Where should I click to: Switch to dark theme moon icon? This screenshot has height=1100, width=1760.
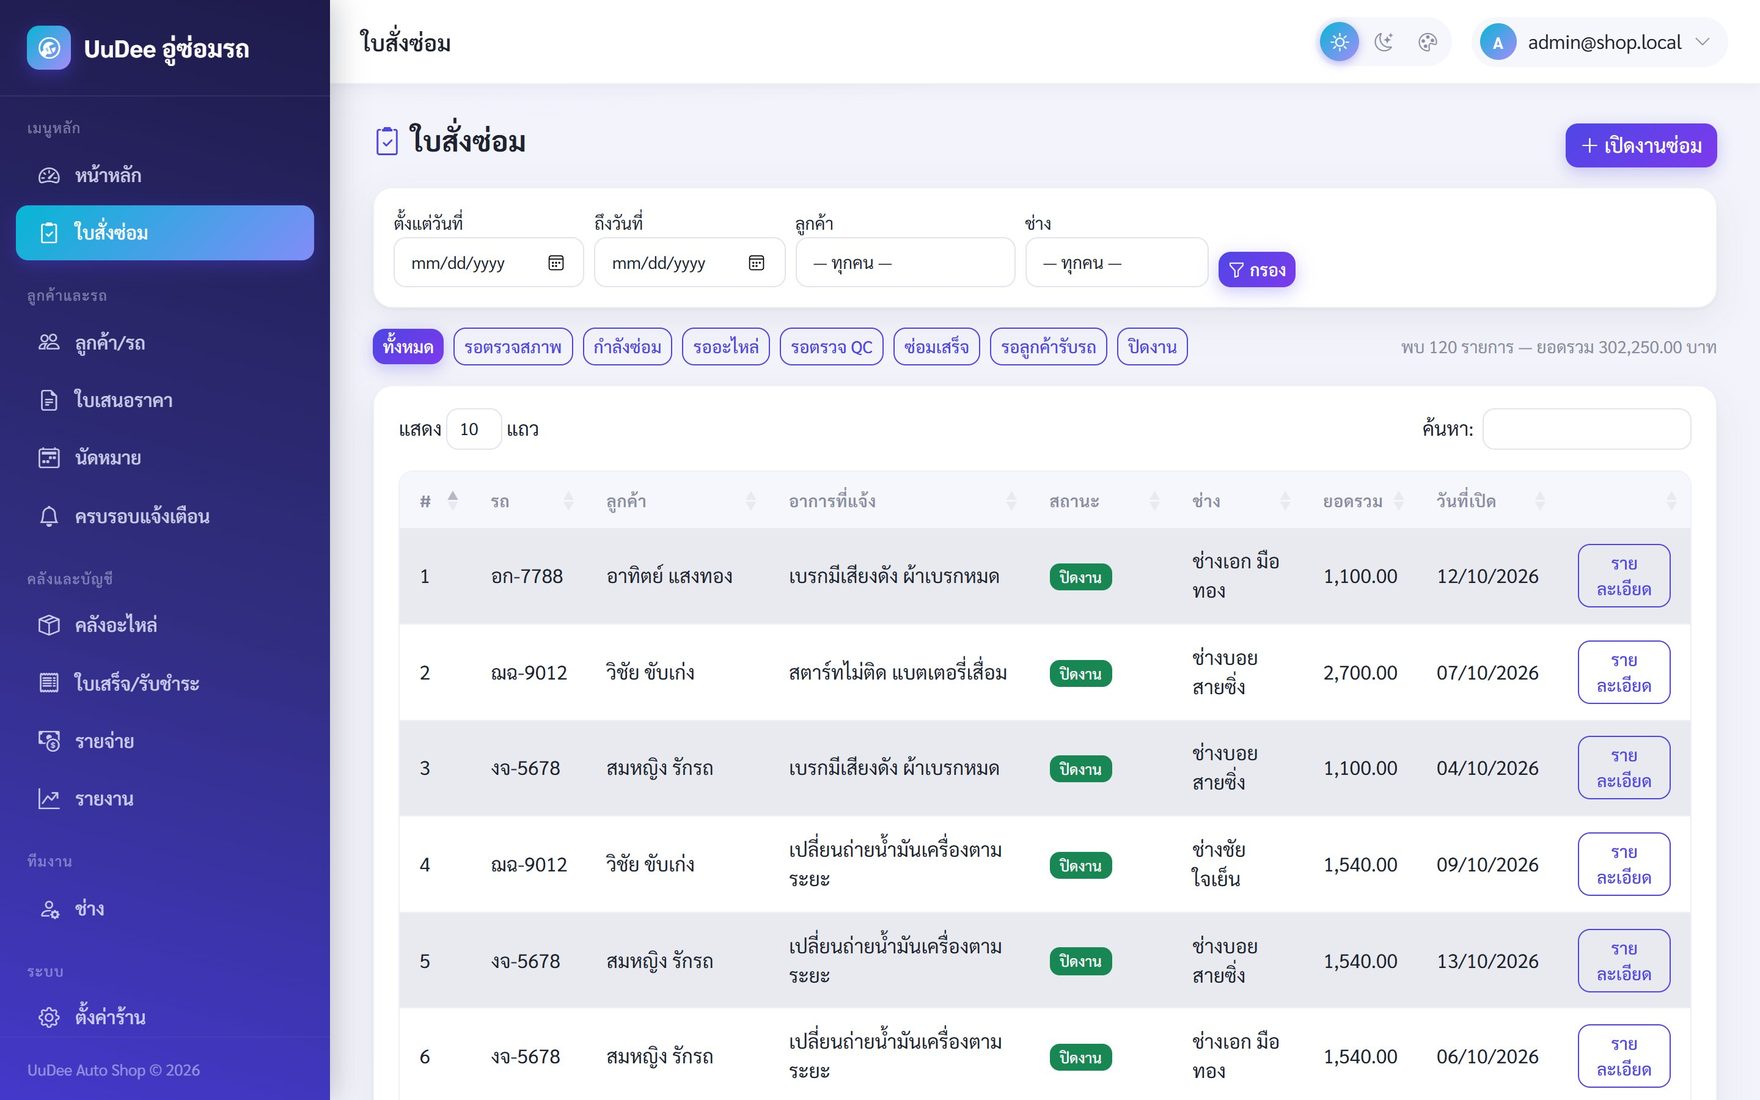click(1383, 42)
